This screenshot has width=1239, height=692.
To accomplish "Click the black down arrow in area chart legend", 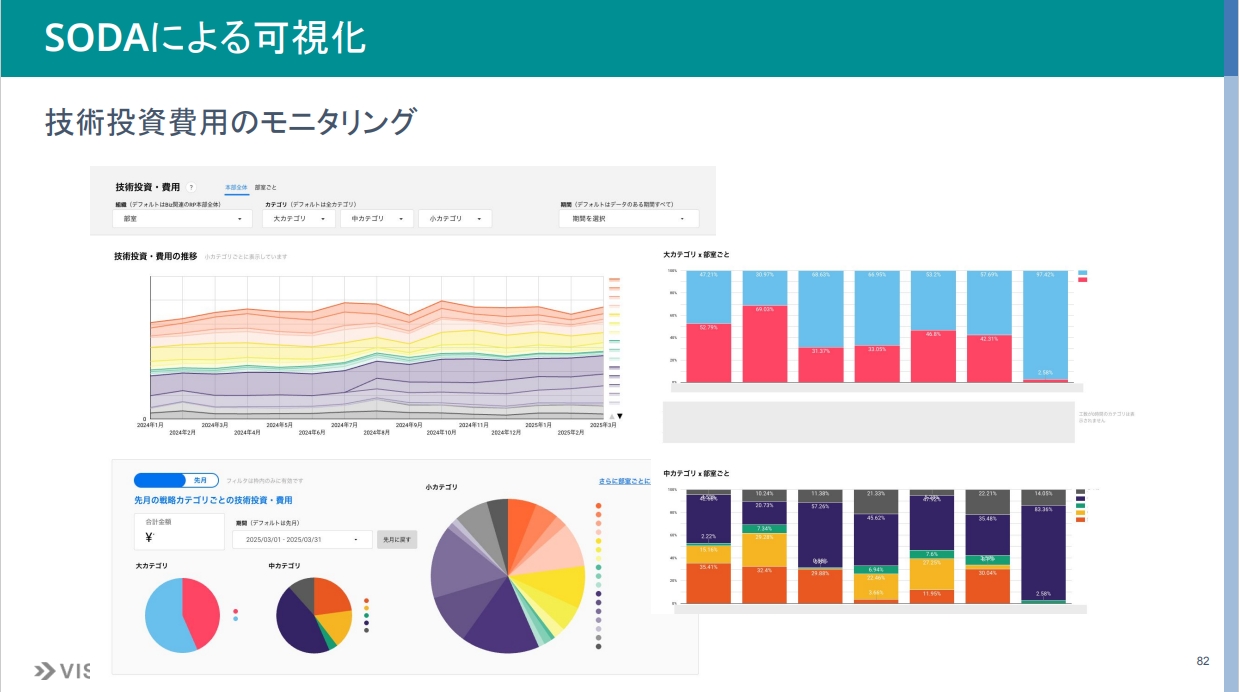I will click(x=620, y=416).
